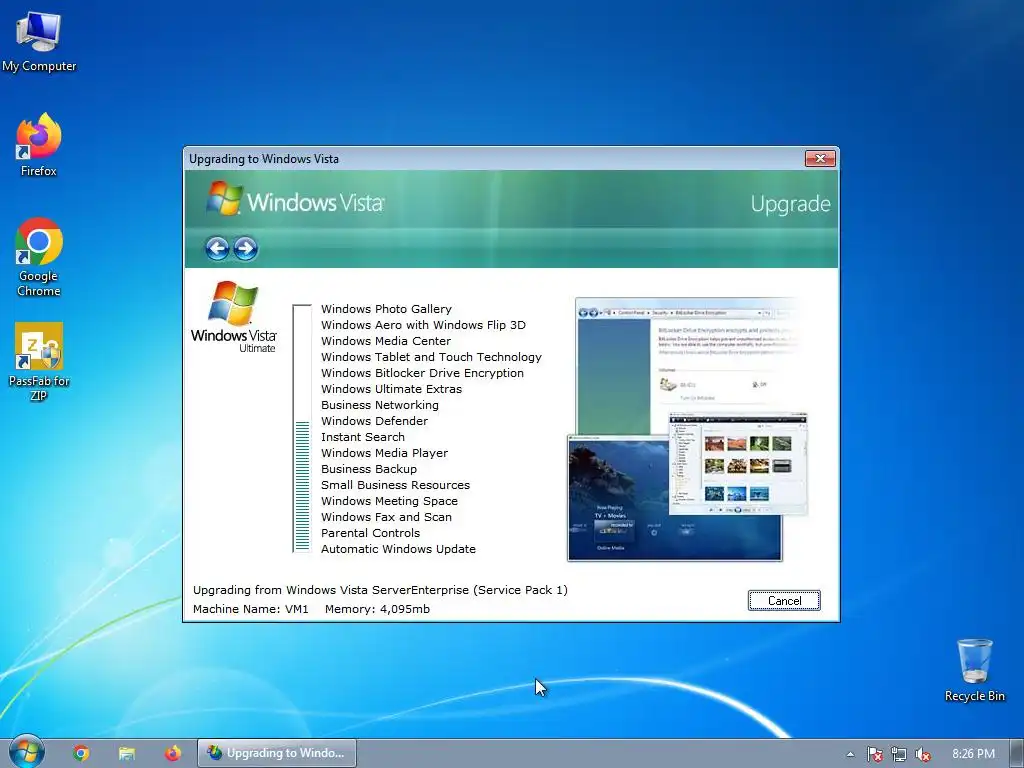Open Windows Explorer from the taskbar
Image resolution: width=1024 pixels, height=768 pixels.
[x=127, y=753]
